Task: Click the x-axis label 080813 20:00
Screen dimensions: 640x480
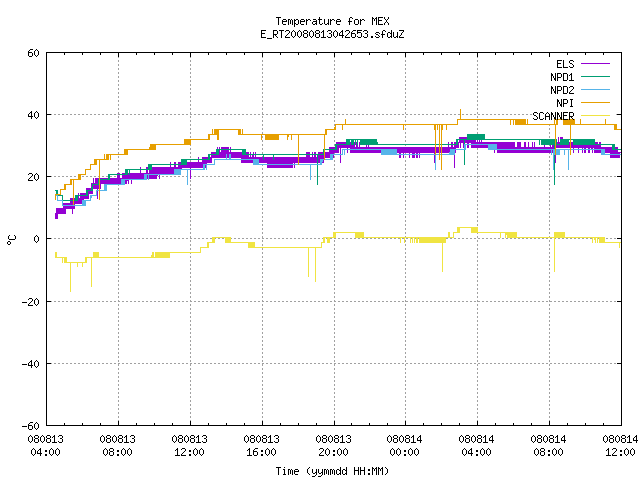Action: pyautogui.click(x=333, y=446)
